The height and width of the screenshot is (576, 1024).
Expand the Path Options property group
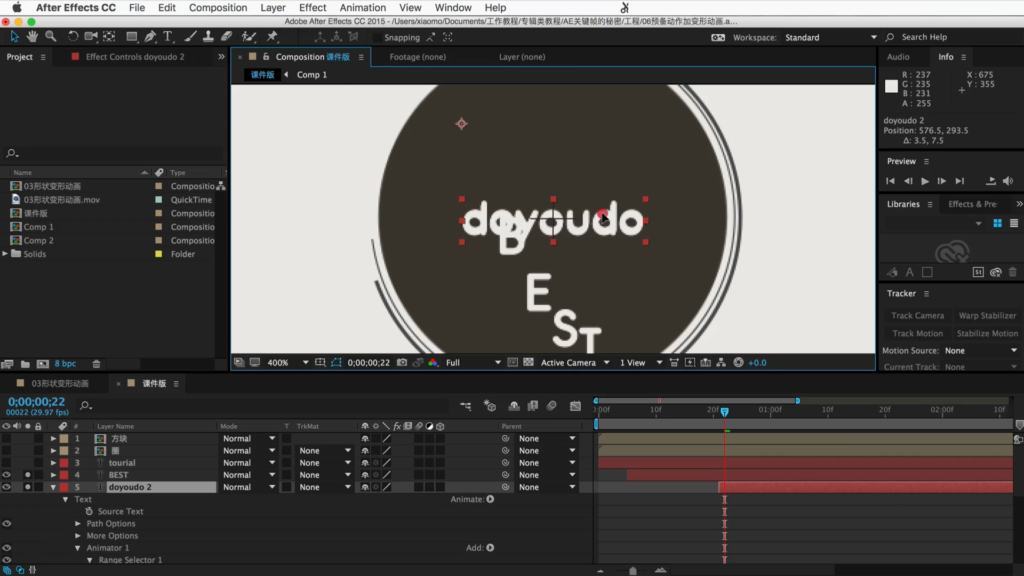pyautogui.click(x=78, y=524)
